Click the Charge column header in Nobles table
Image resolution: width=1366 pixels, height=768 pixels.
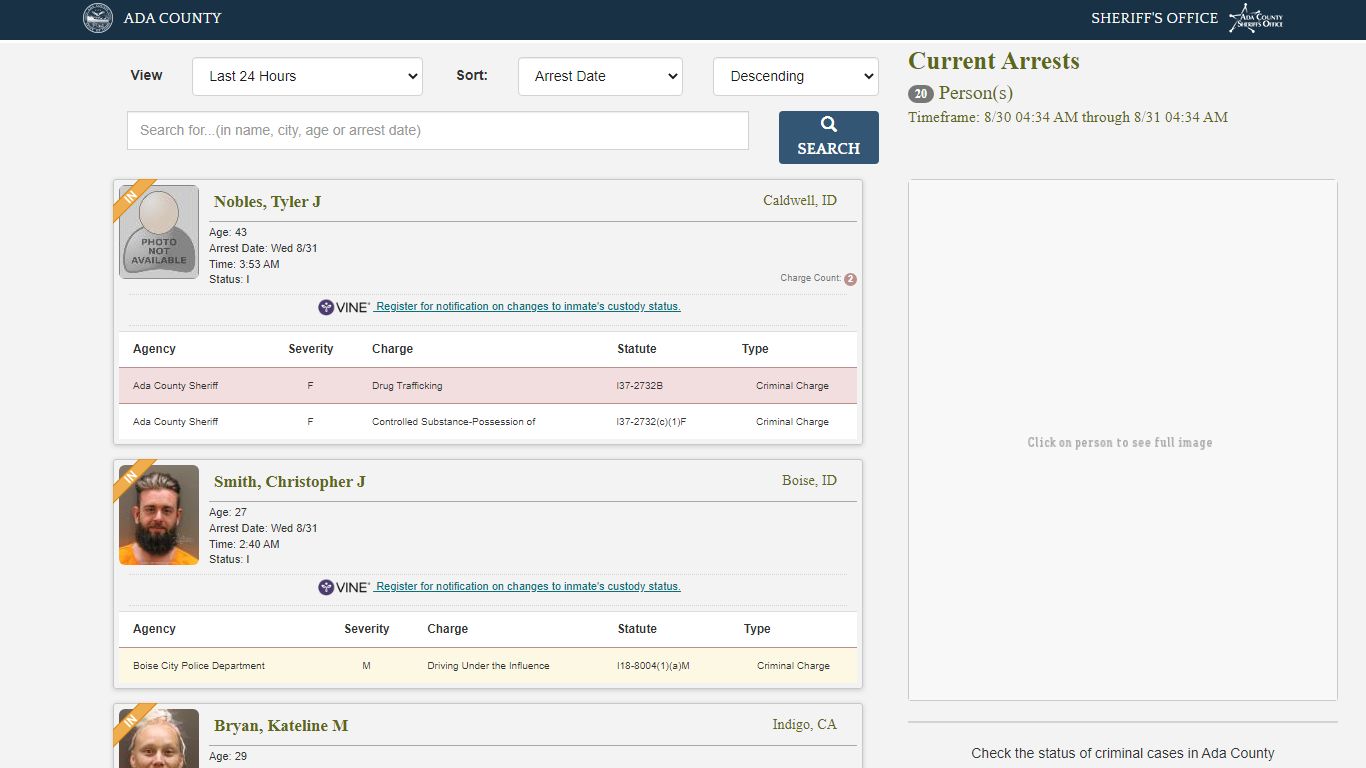pyautogui.click(x=392, y=349)
